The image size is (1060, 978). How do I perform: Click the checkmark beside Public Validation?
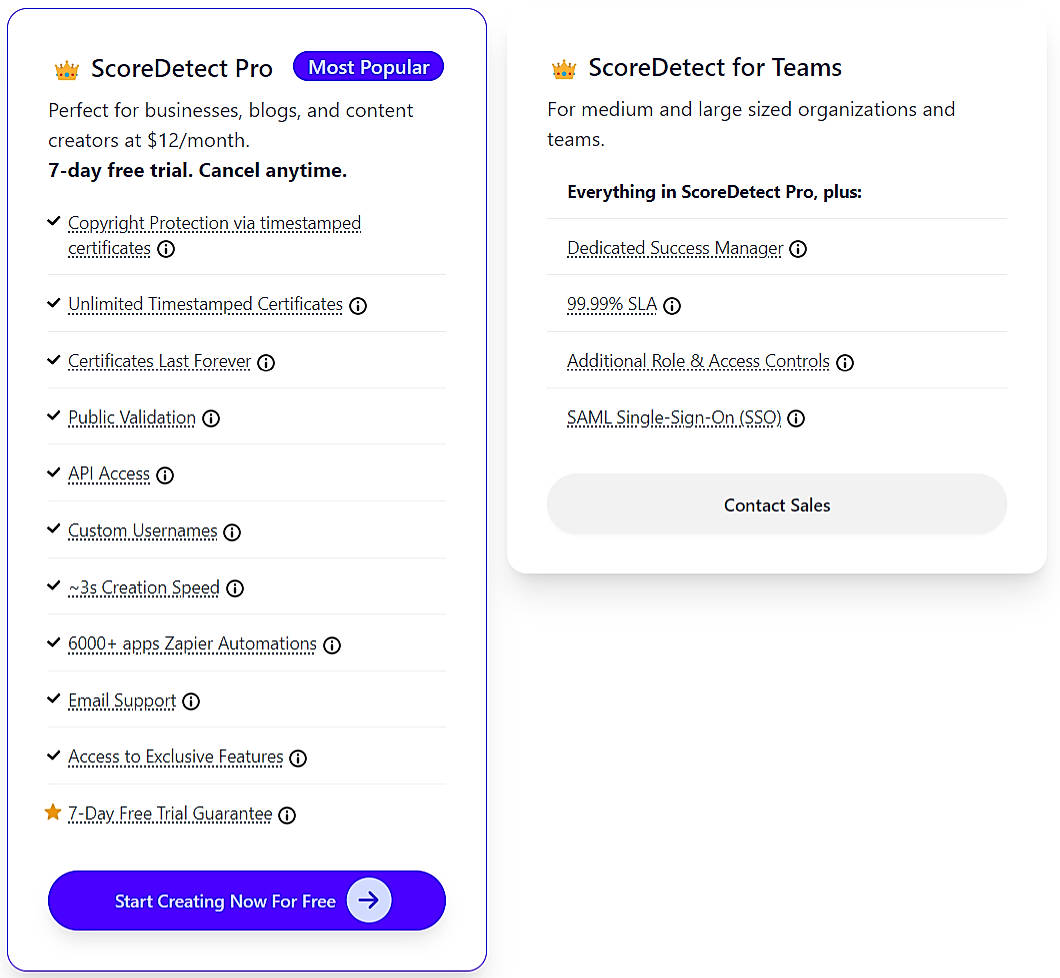(53, 416)
